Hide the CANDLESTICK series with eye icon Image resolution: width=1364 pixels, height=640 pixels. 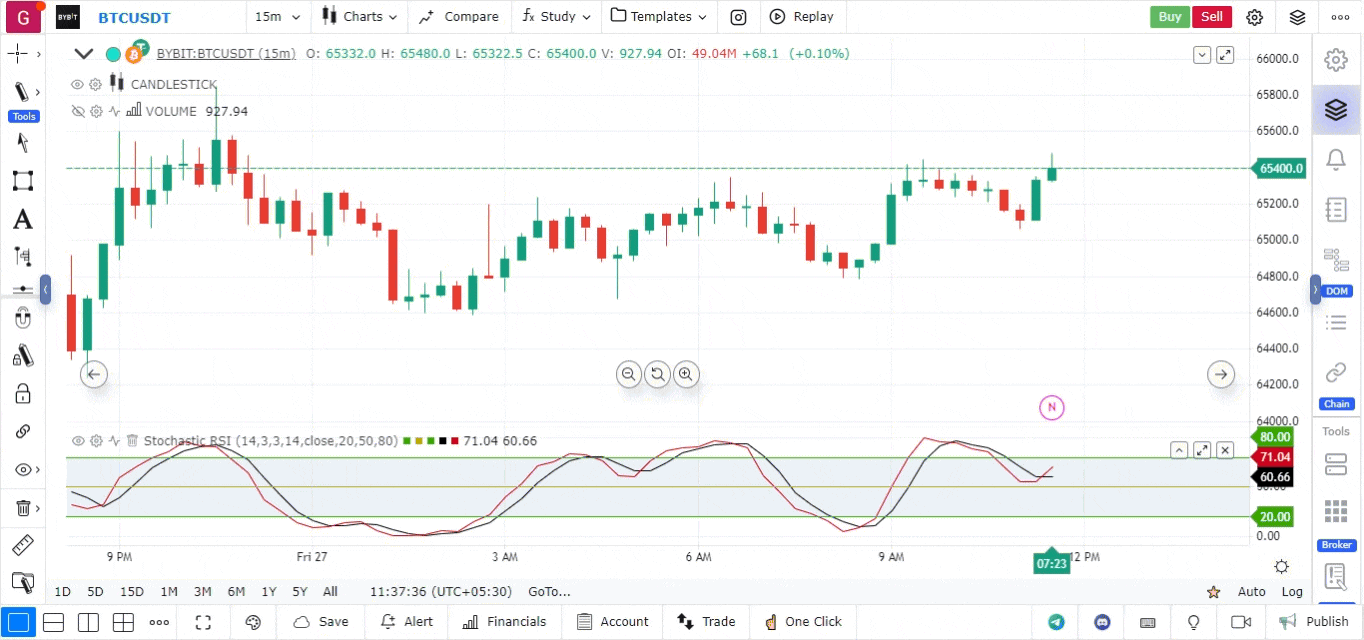[77, 85]
